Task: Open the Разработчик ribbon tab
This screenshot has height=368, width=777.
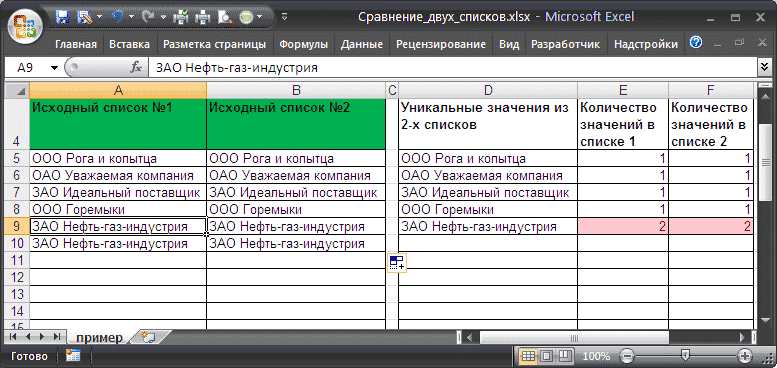Action: (x=565, y=44)
